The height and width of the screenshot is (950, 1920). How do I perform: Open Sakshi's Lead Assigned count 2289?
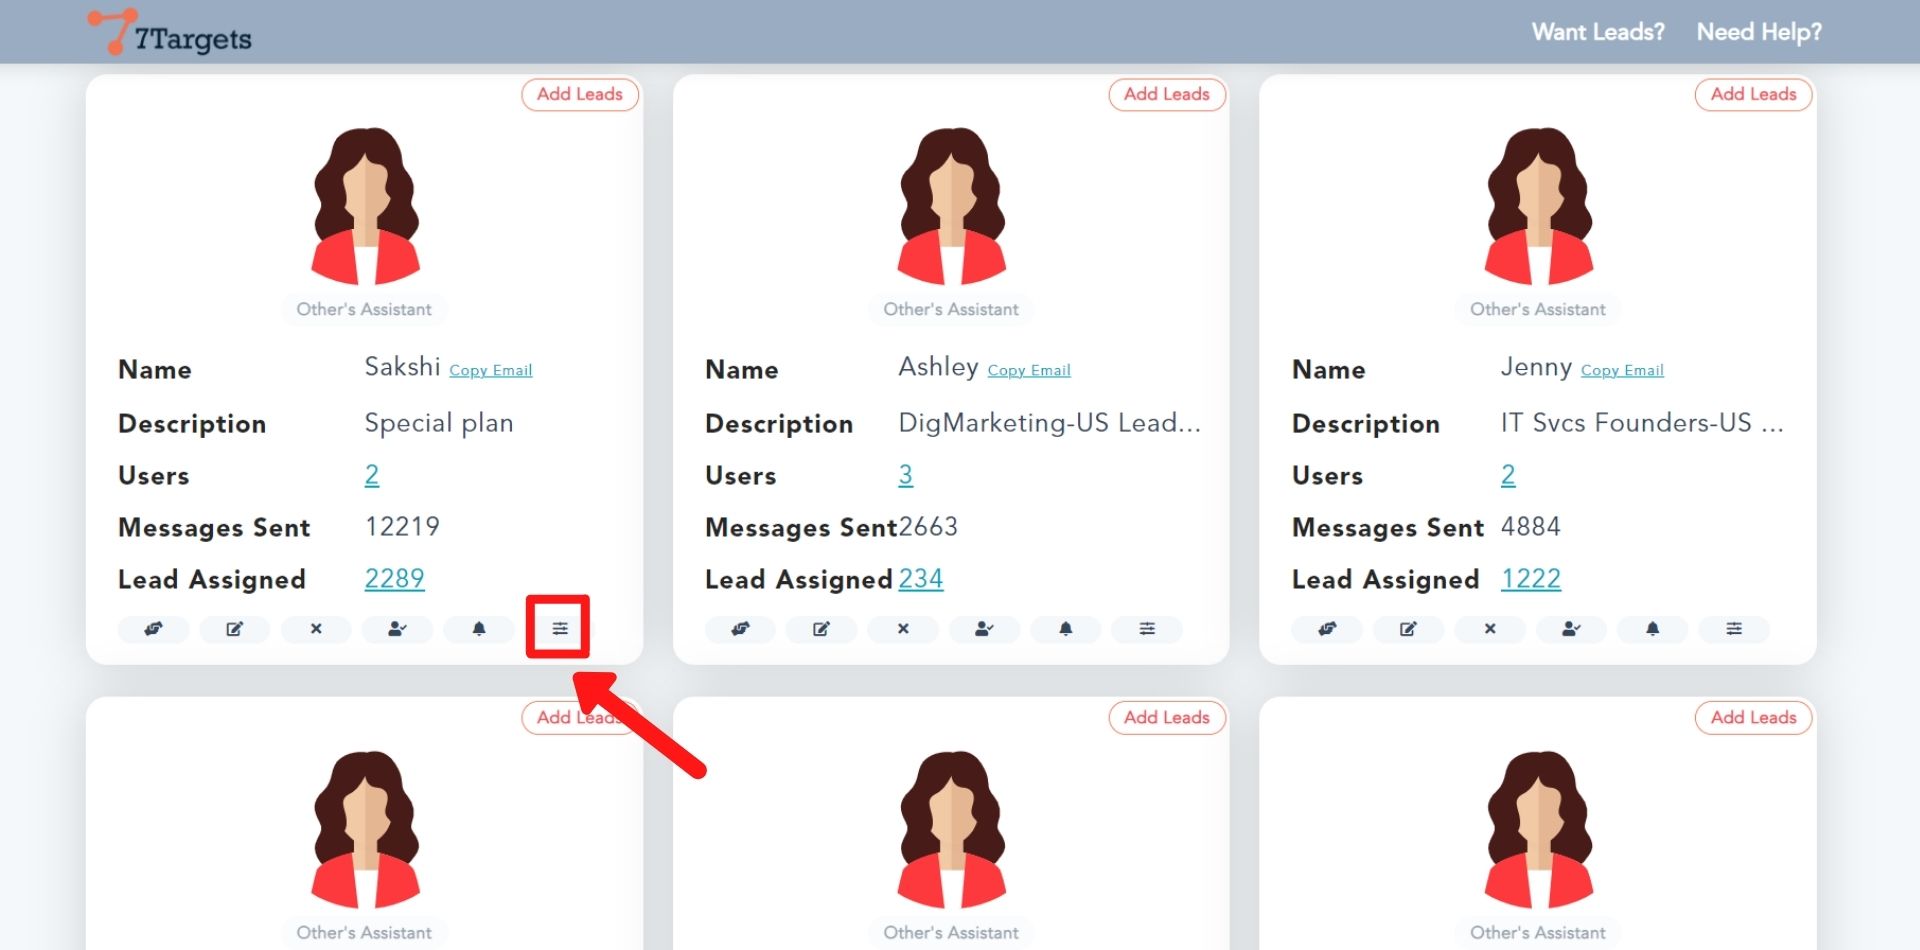(394, 579)
